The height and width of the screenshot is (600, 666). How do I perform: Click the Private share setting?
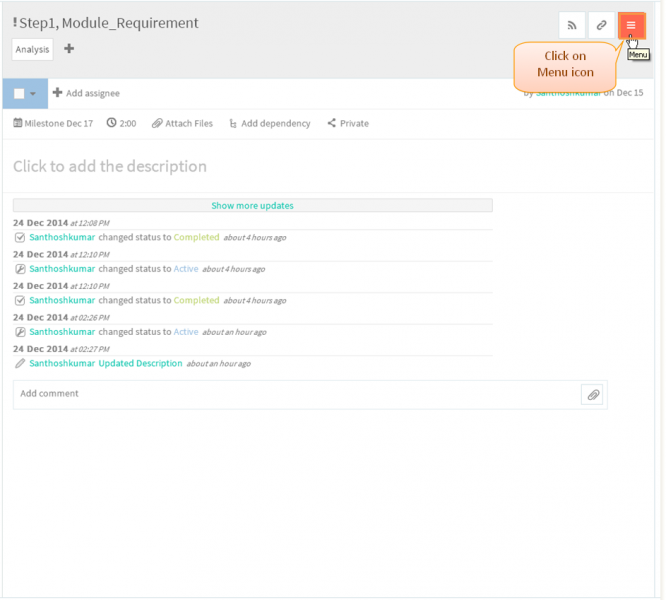pos(348,124)
